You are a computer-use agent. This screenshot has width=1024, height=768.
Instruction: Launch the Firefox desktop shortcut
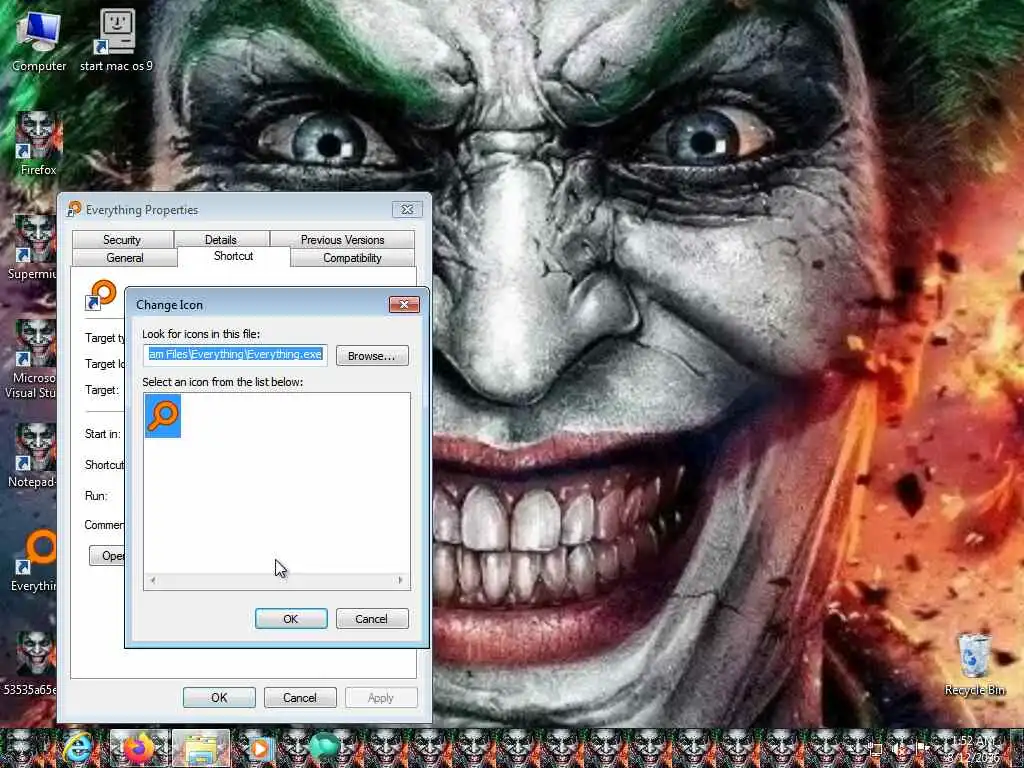[x=38, y=144]
